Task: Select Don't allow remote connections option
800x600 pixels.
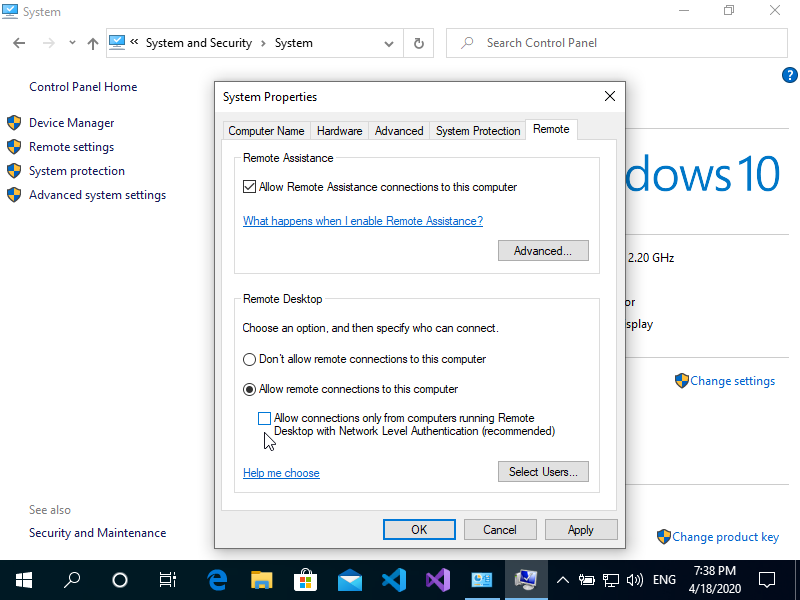Action: pos(250,359)
